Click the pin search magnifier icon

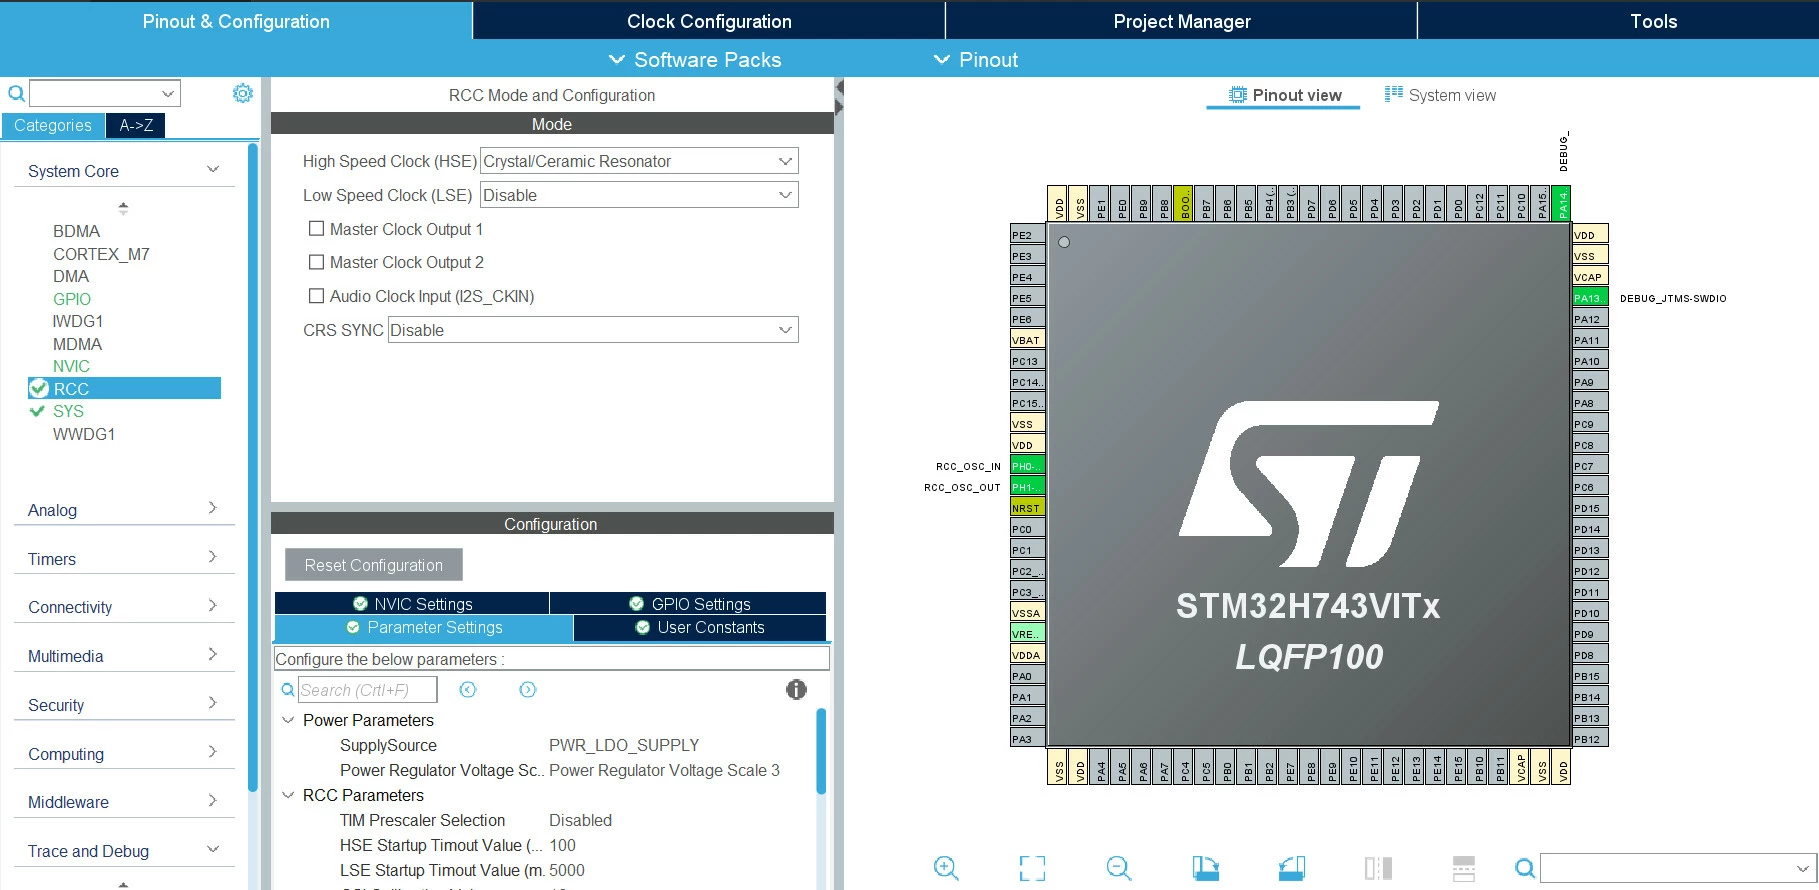(x=1524, y=868)
